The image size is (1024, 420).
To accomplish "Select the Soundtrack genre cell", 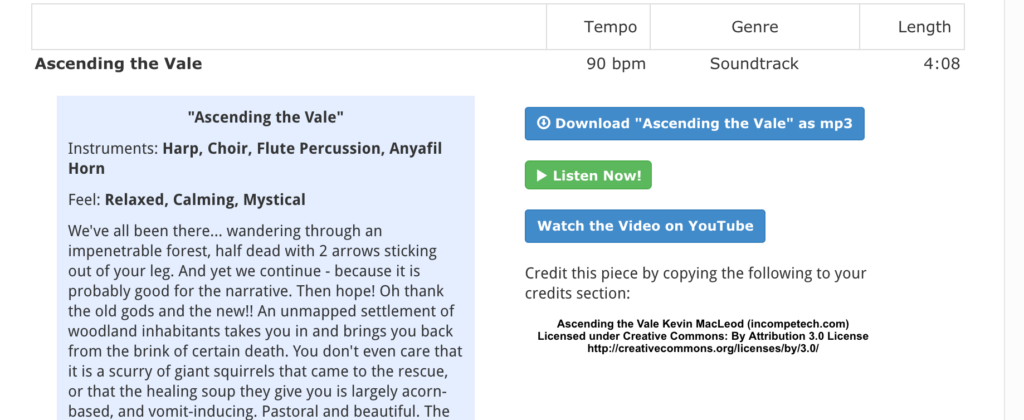I will click(x=754, y=64).
